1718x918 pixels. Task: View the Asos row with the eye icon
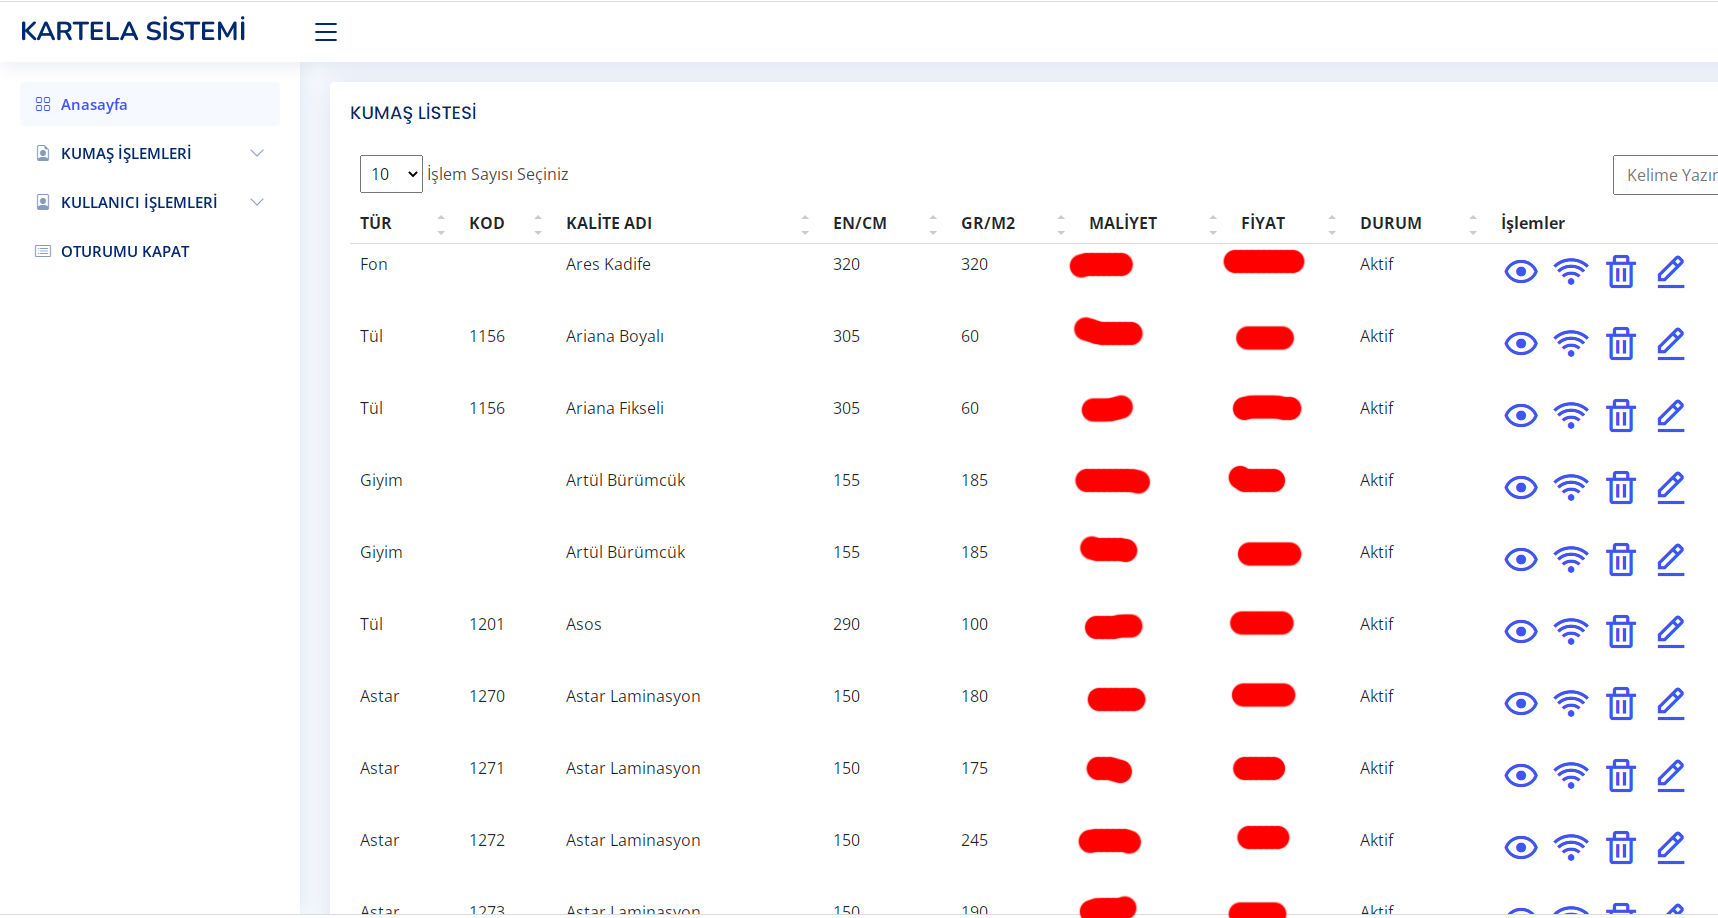pos(1521,631)
